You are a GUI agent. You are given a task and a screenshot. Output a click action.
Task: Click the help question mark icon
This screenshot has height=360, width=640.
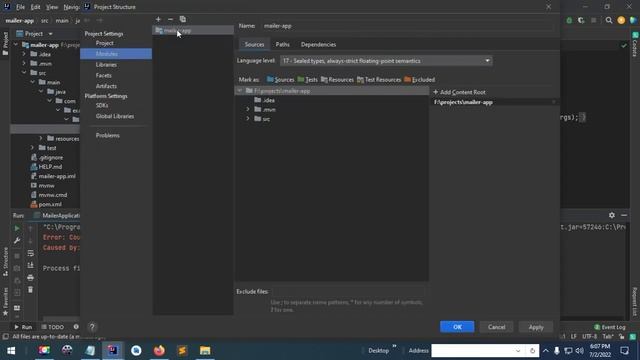[x=92, y=327]
